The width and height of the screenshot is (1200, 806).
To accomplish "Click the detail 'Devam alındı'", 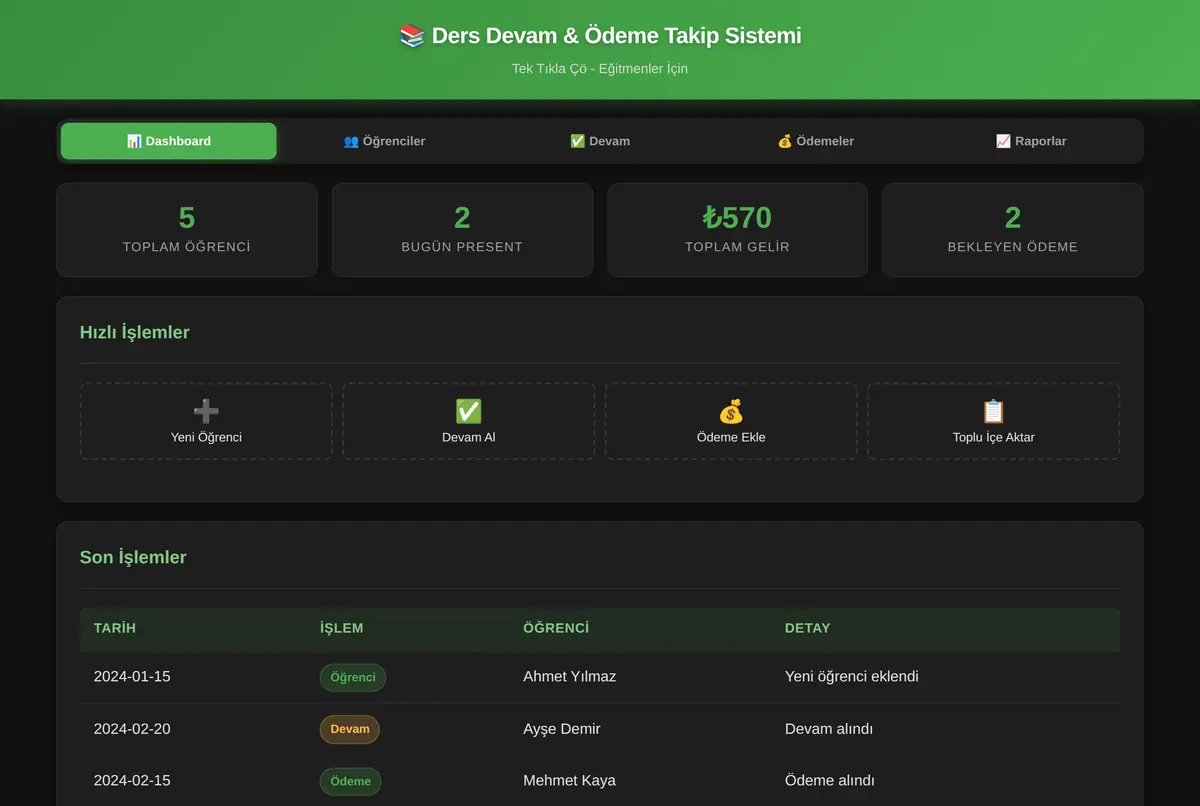I will 829,729.
